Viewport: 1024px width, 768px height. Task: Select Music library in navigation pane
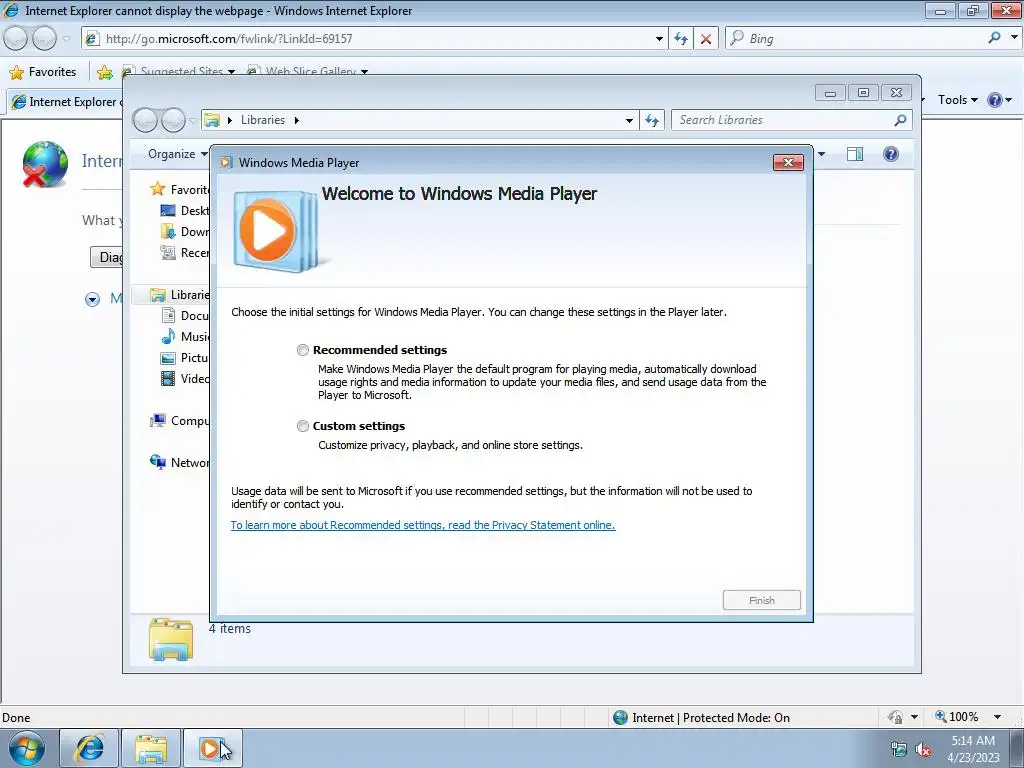coord(185,336)
